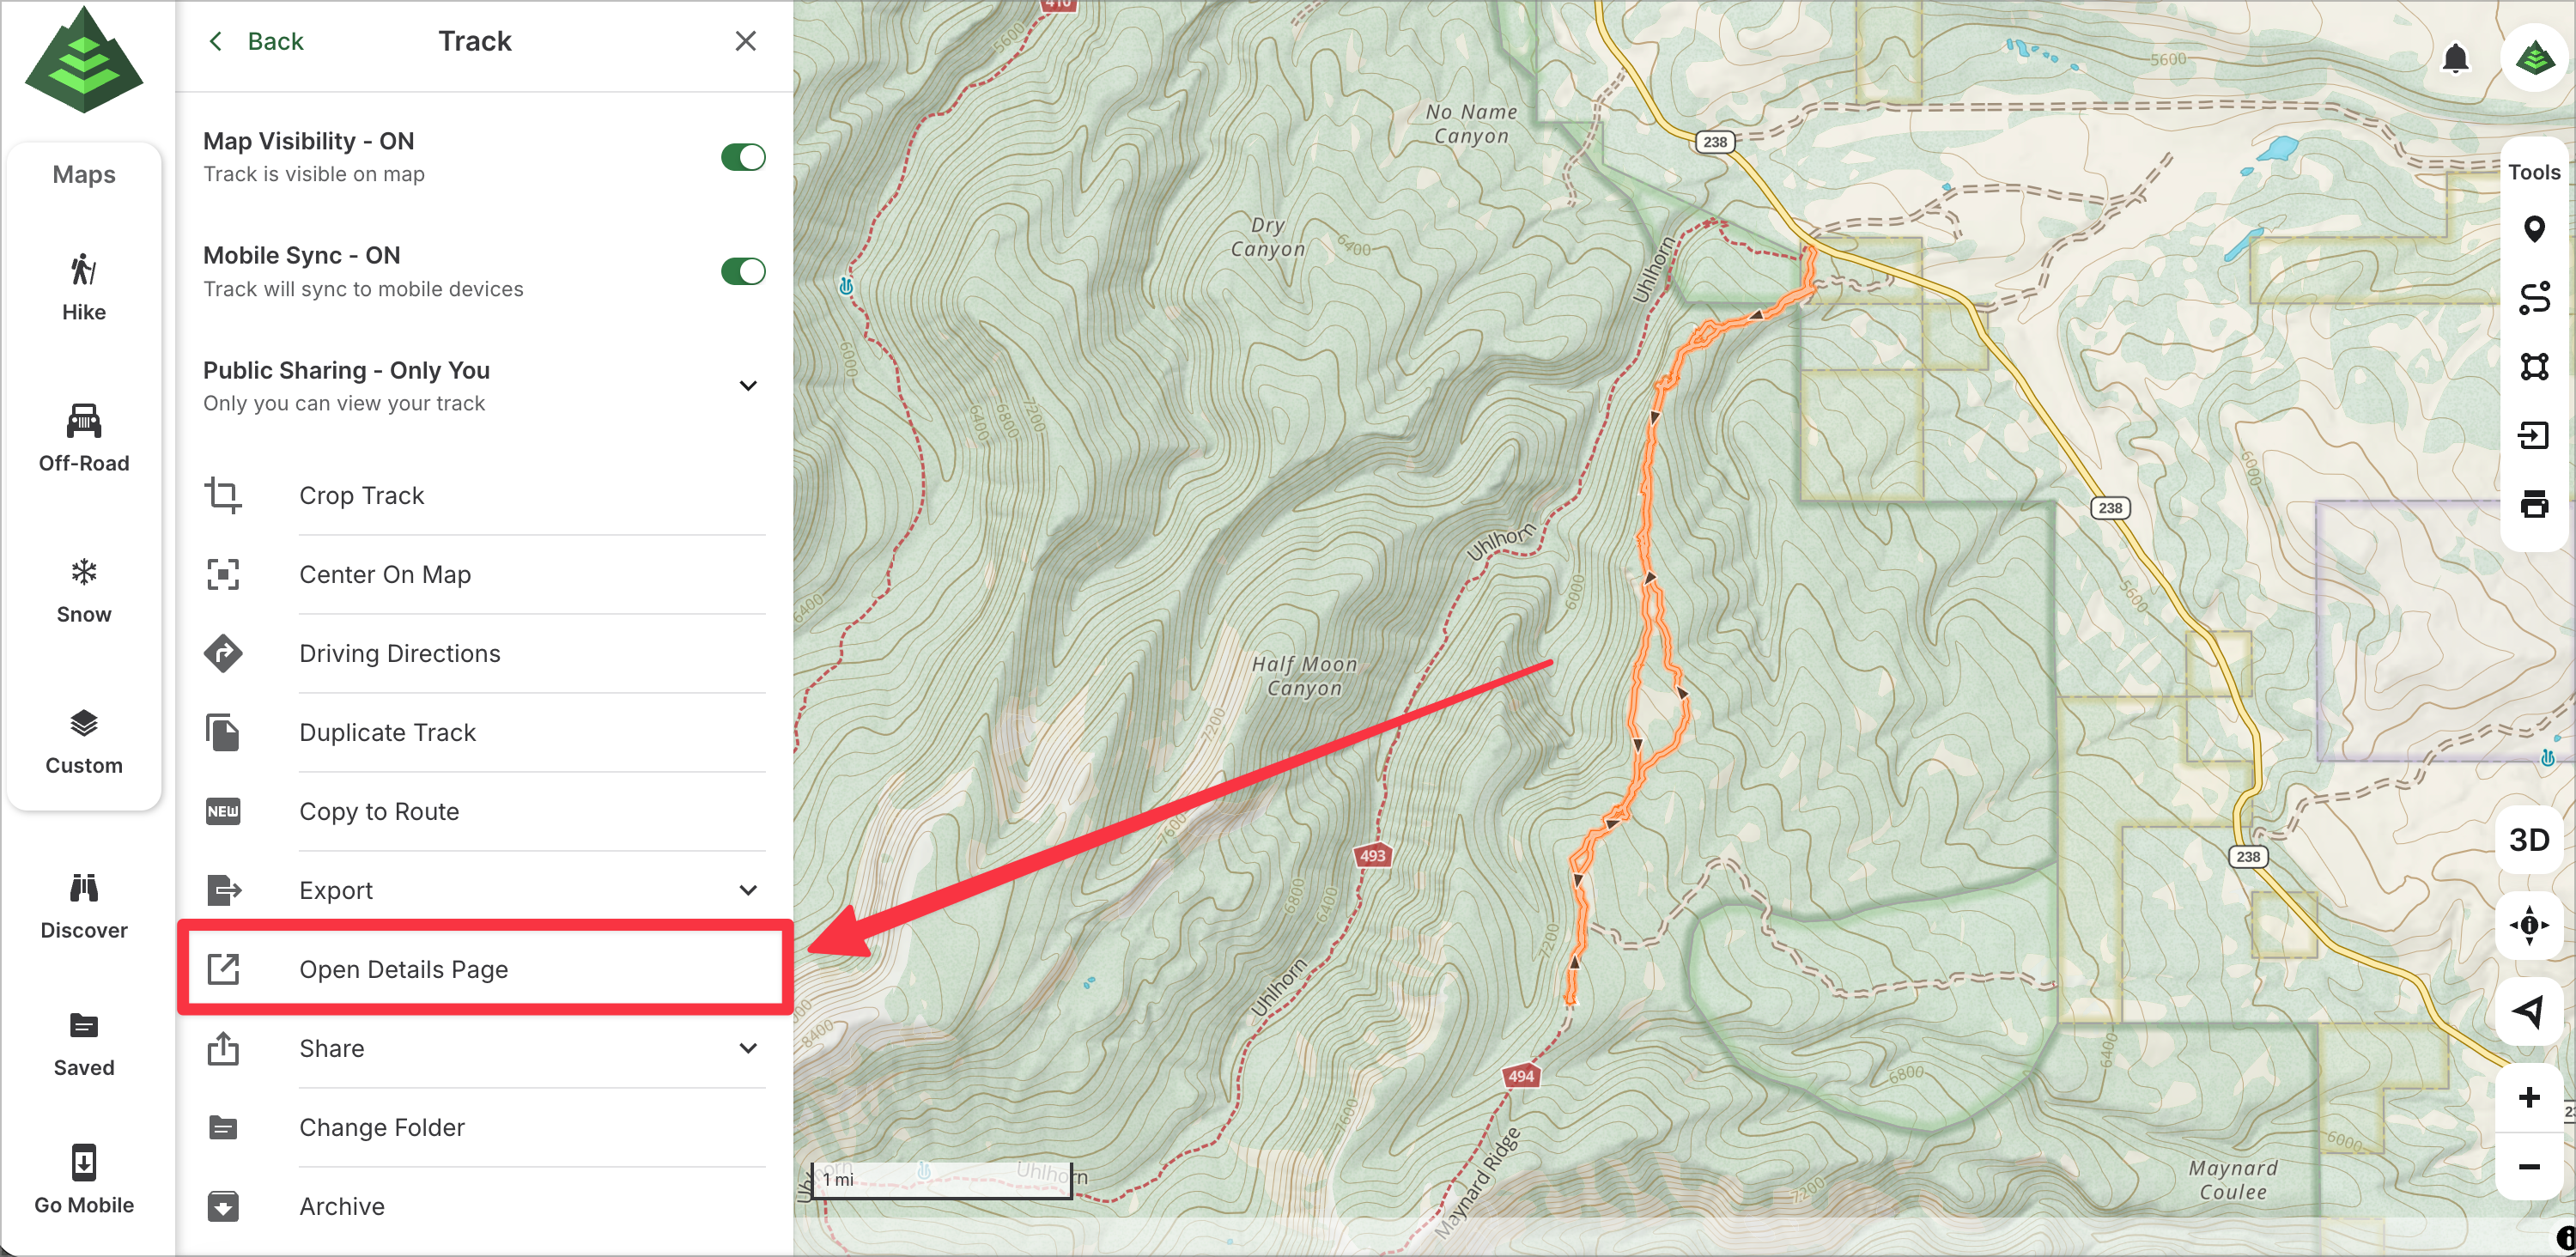Image resolution: width=2576 pixels, height=1257 pixels.
Task: Expand the Public Sharing options chevron
Action: pyautogui.click(x=747, y=386)
